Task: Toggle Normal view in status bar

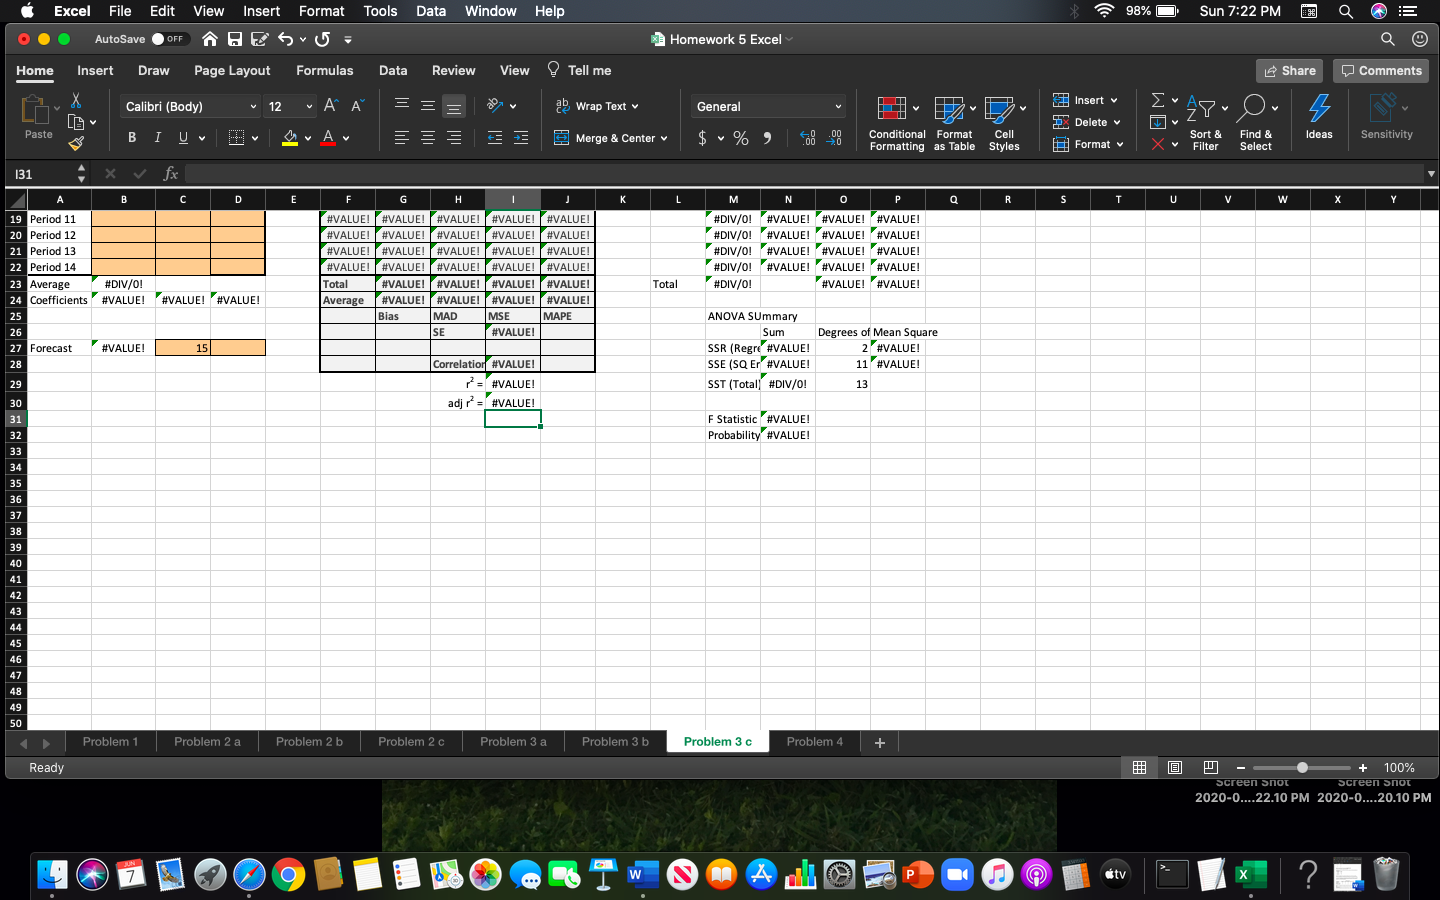Action: point(1139,767)
